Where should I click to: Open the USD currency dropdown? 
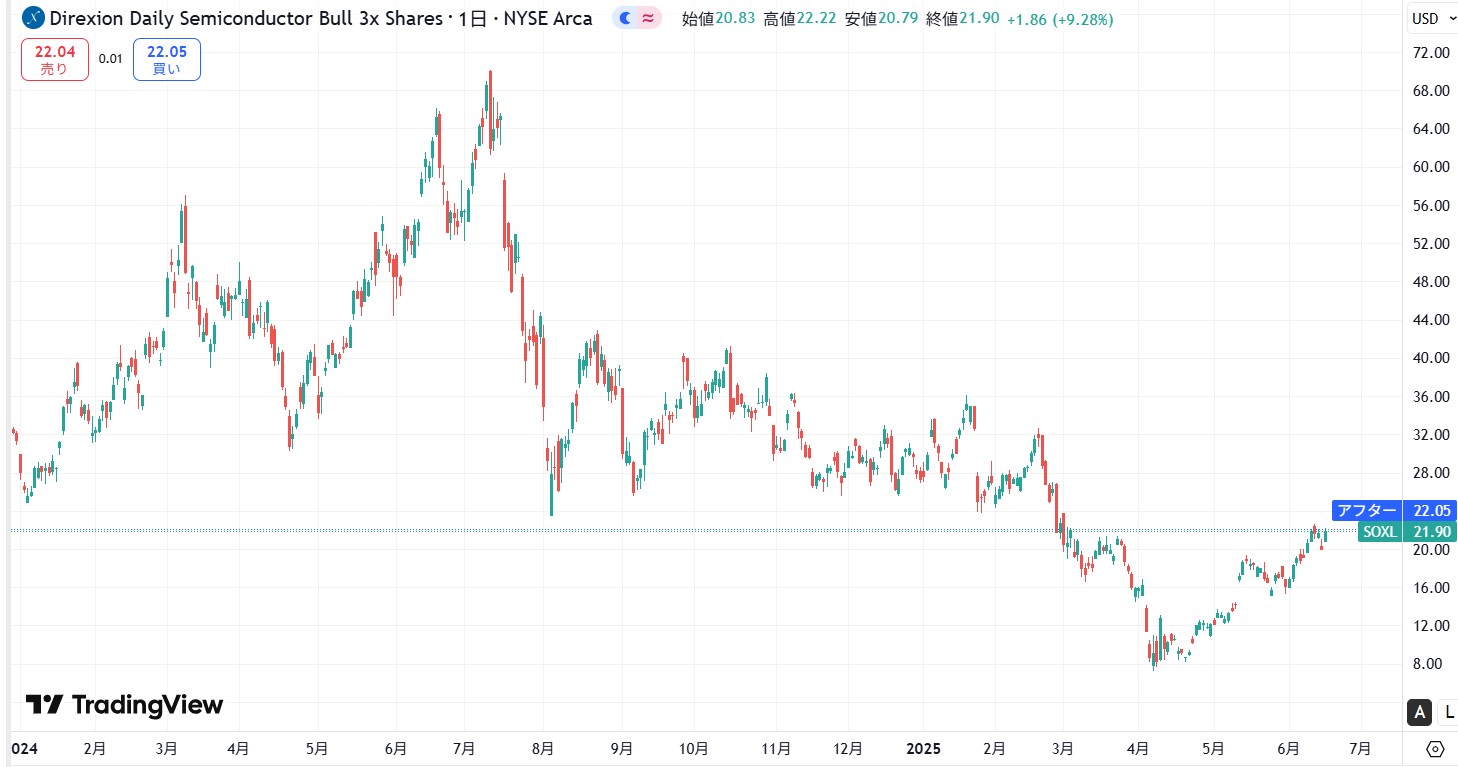1431,18
